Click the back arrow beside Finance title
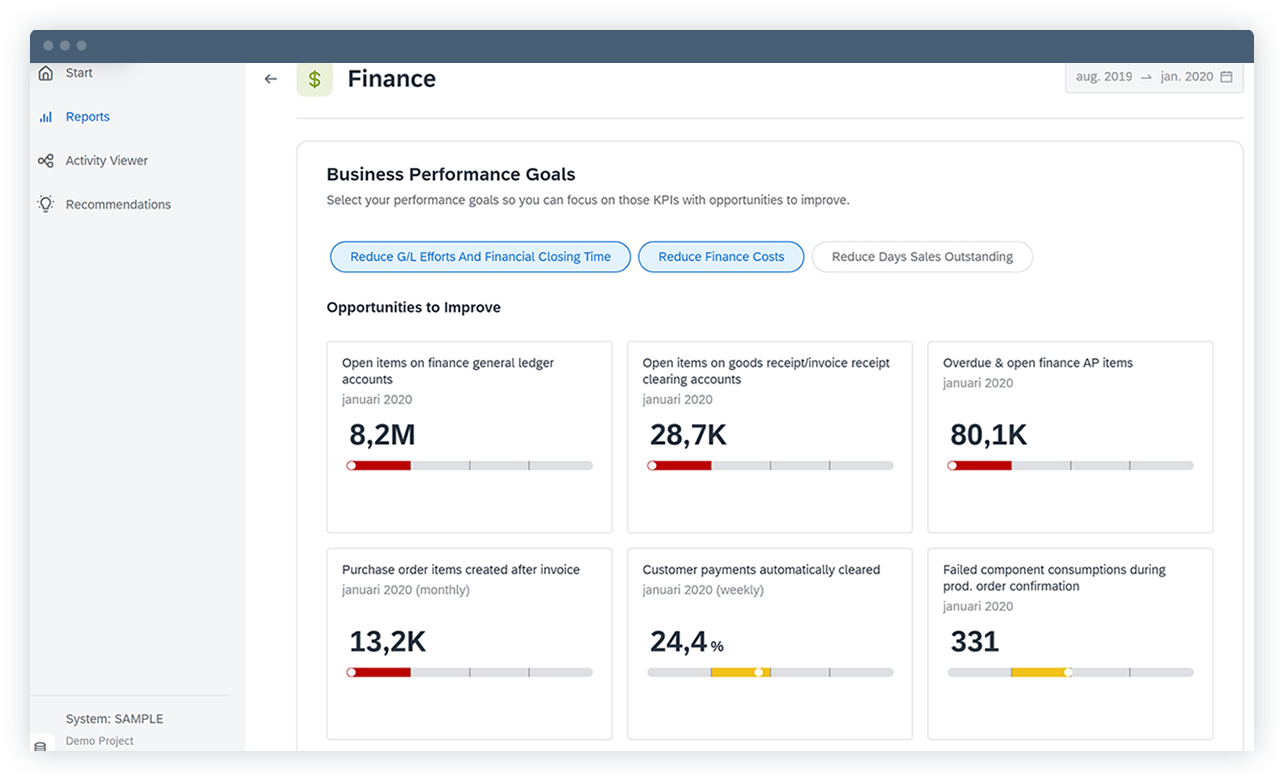 [270, 78]
